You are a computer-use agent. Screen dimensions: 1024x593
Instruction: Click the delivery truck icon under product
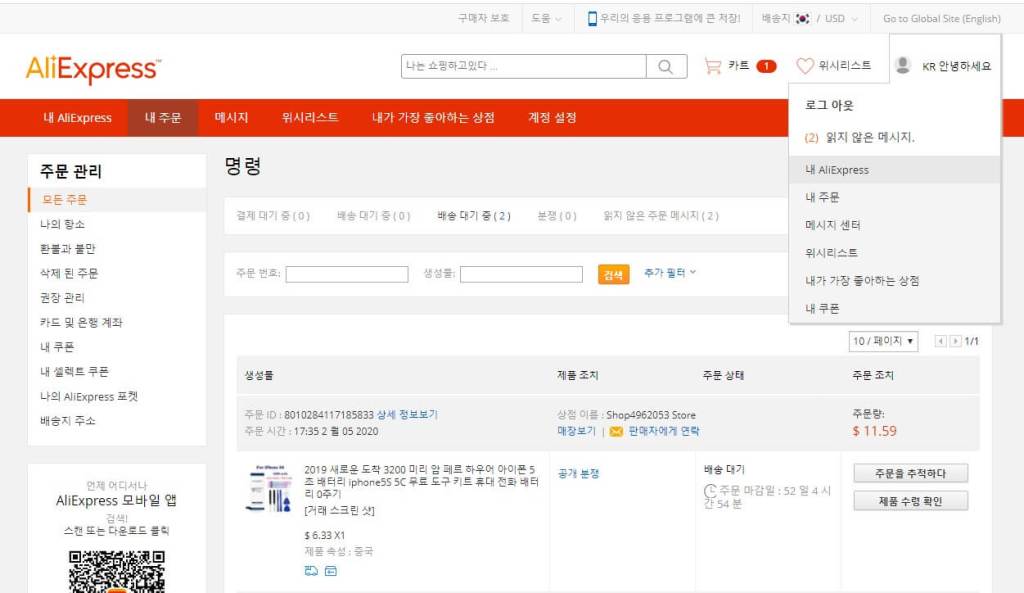(311, 571)
